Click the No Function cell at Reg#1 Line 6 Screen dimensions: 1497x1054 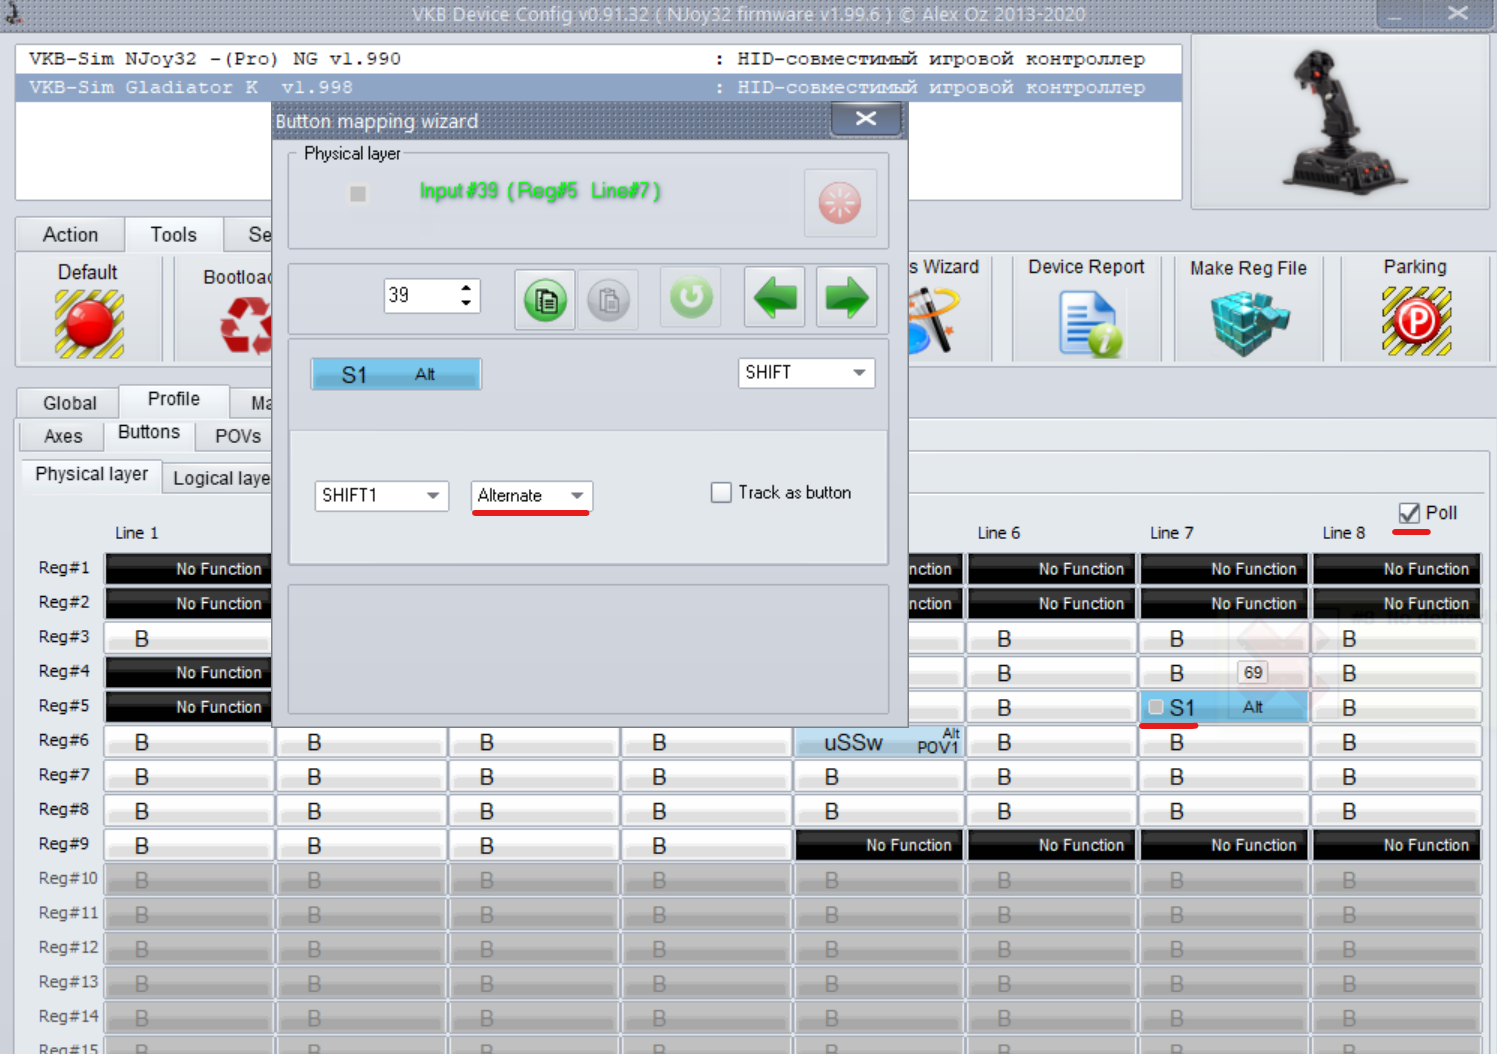pos(1052,569)
